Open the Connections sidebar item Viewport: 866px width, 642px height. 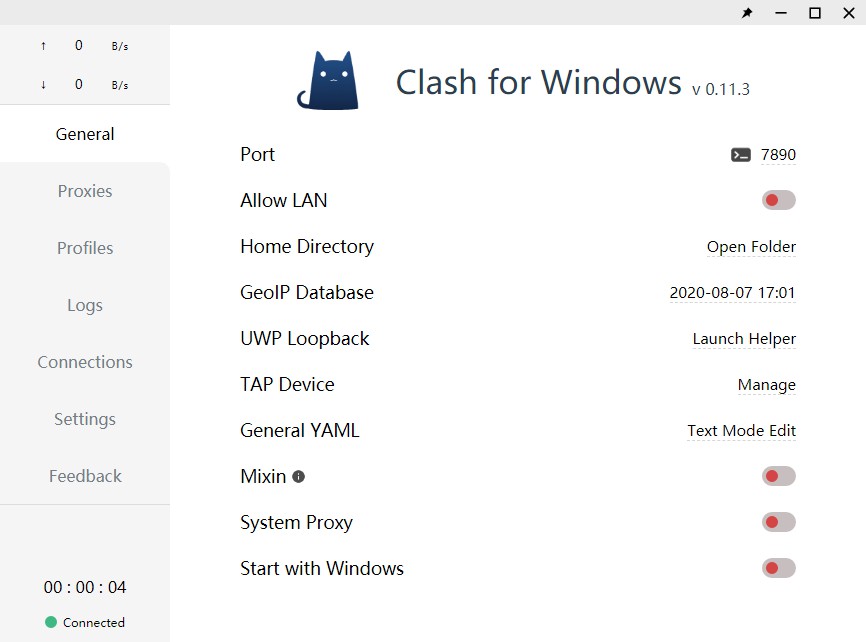coord(85,362)
